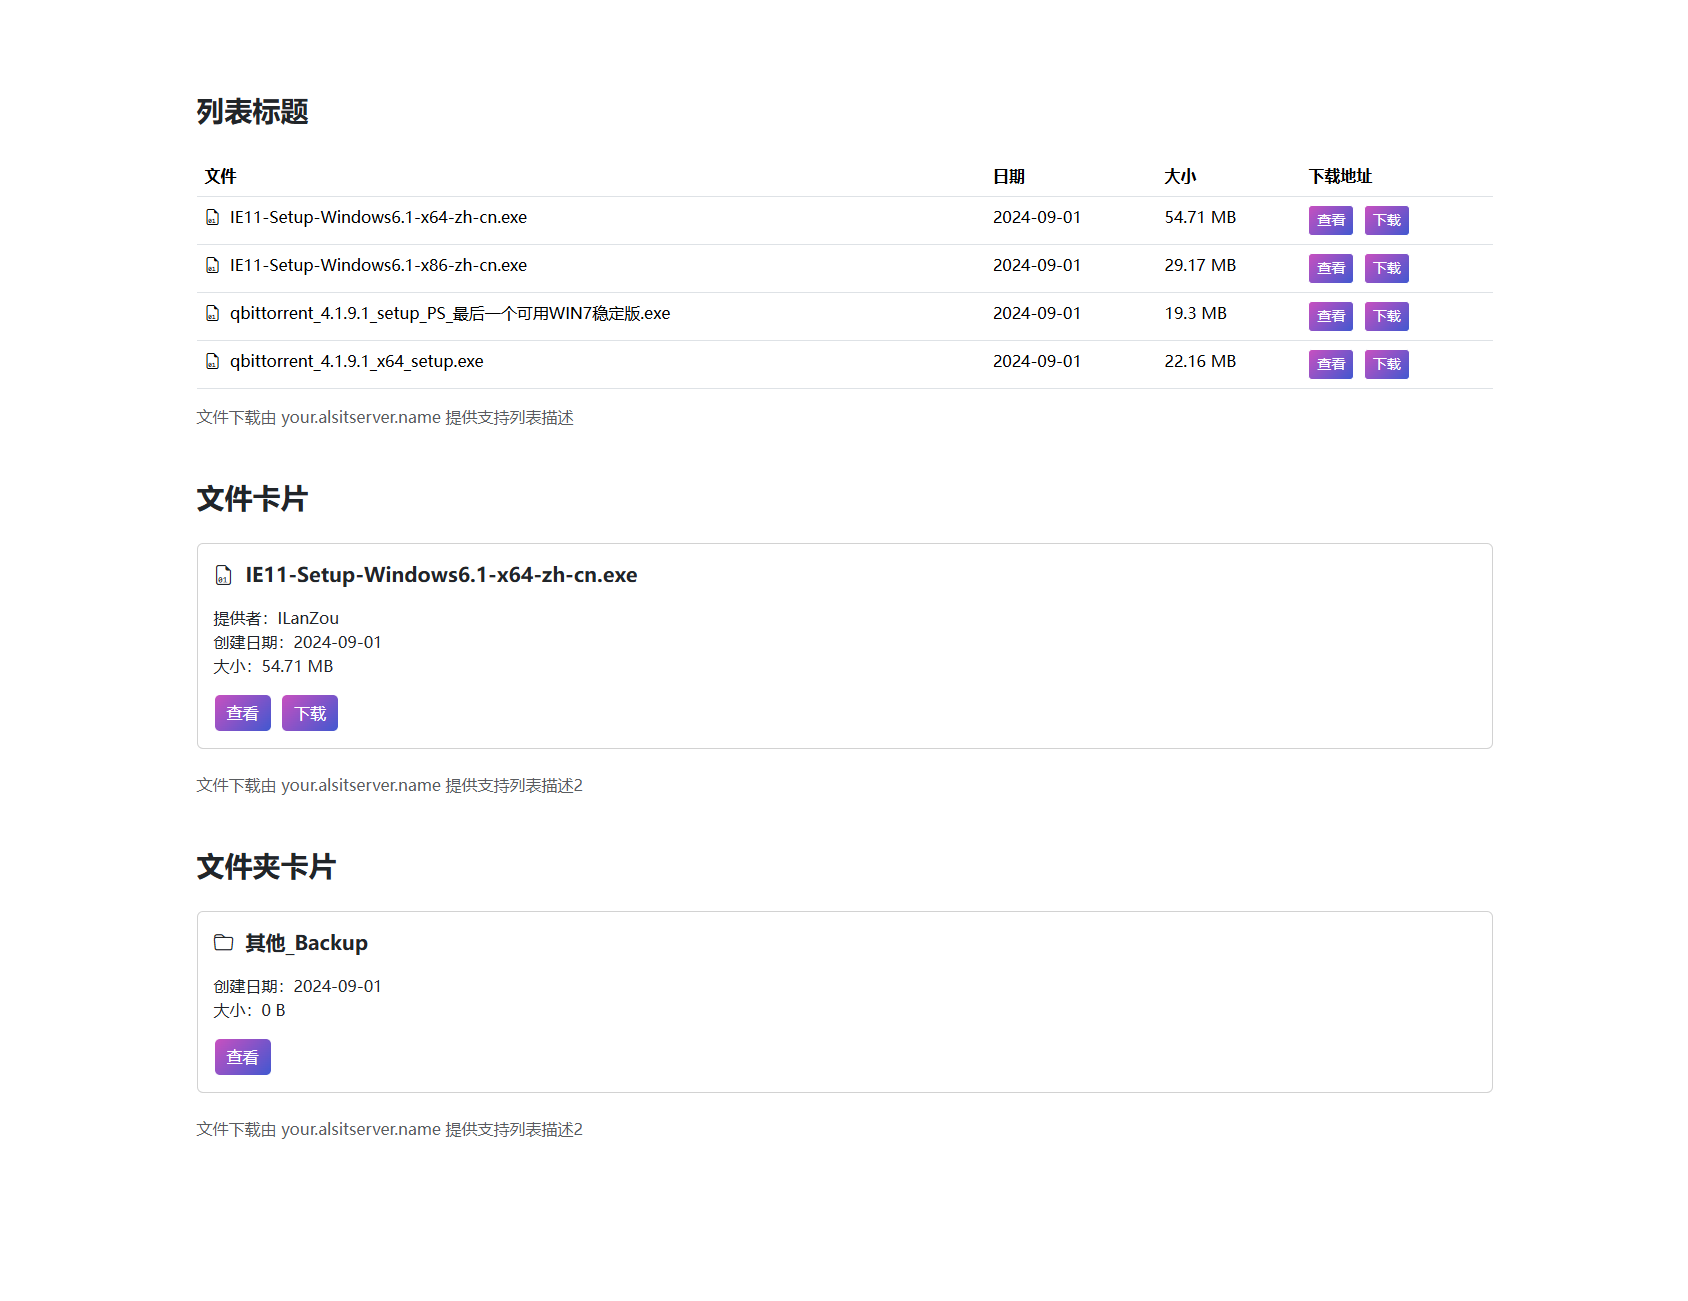Click the 日期 column header

(x=1009, y=176)
